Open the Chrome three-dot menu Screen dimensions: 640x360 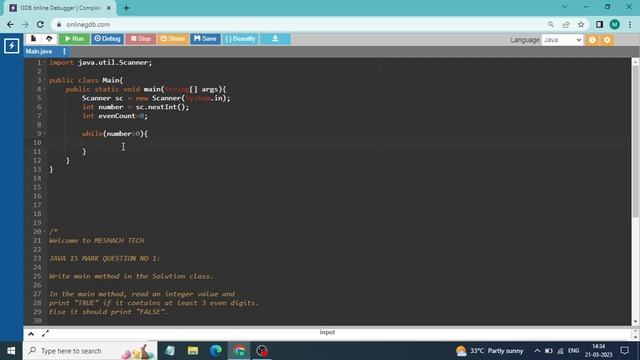pyautogui.click(x=630, y=24)
